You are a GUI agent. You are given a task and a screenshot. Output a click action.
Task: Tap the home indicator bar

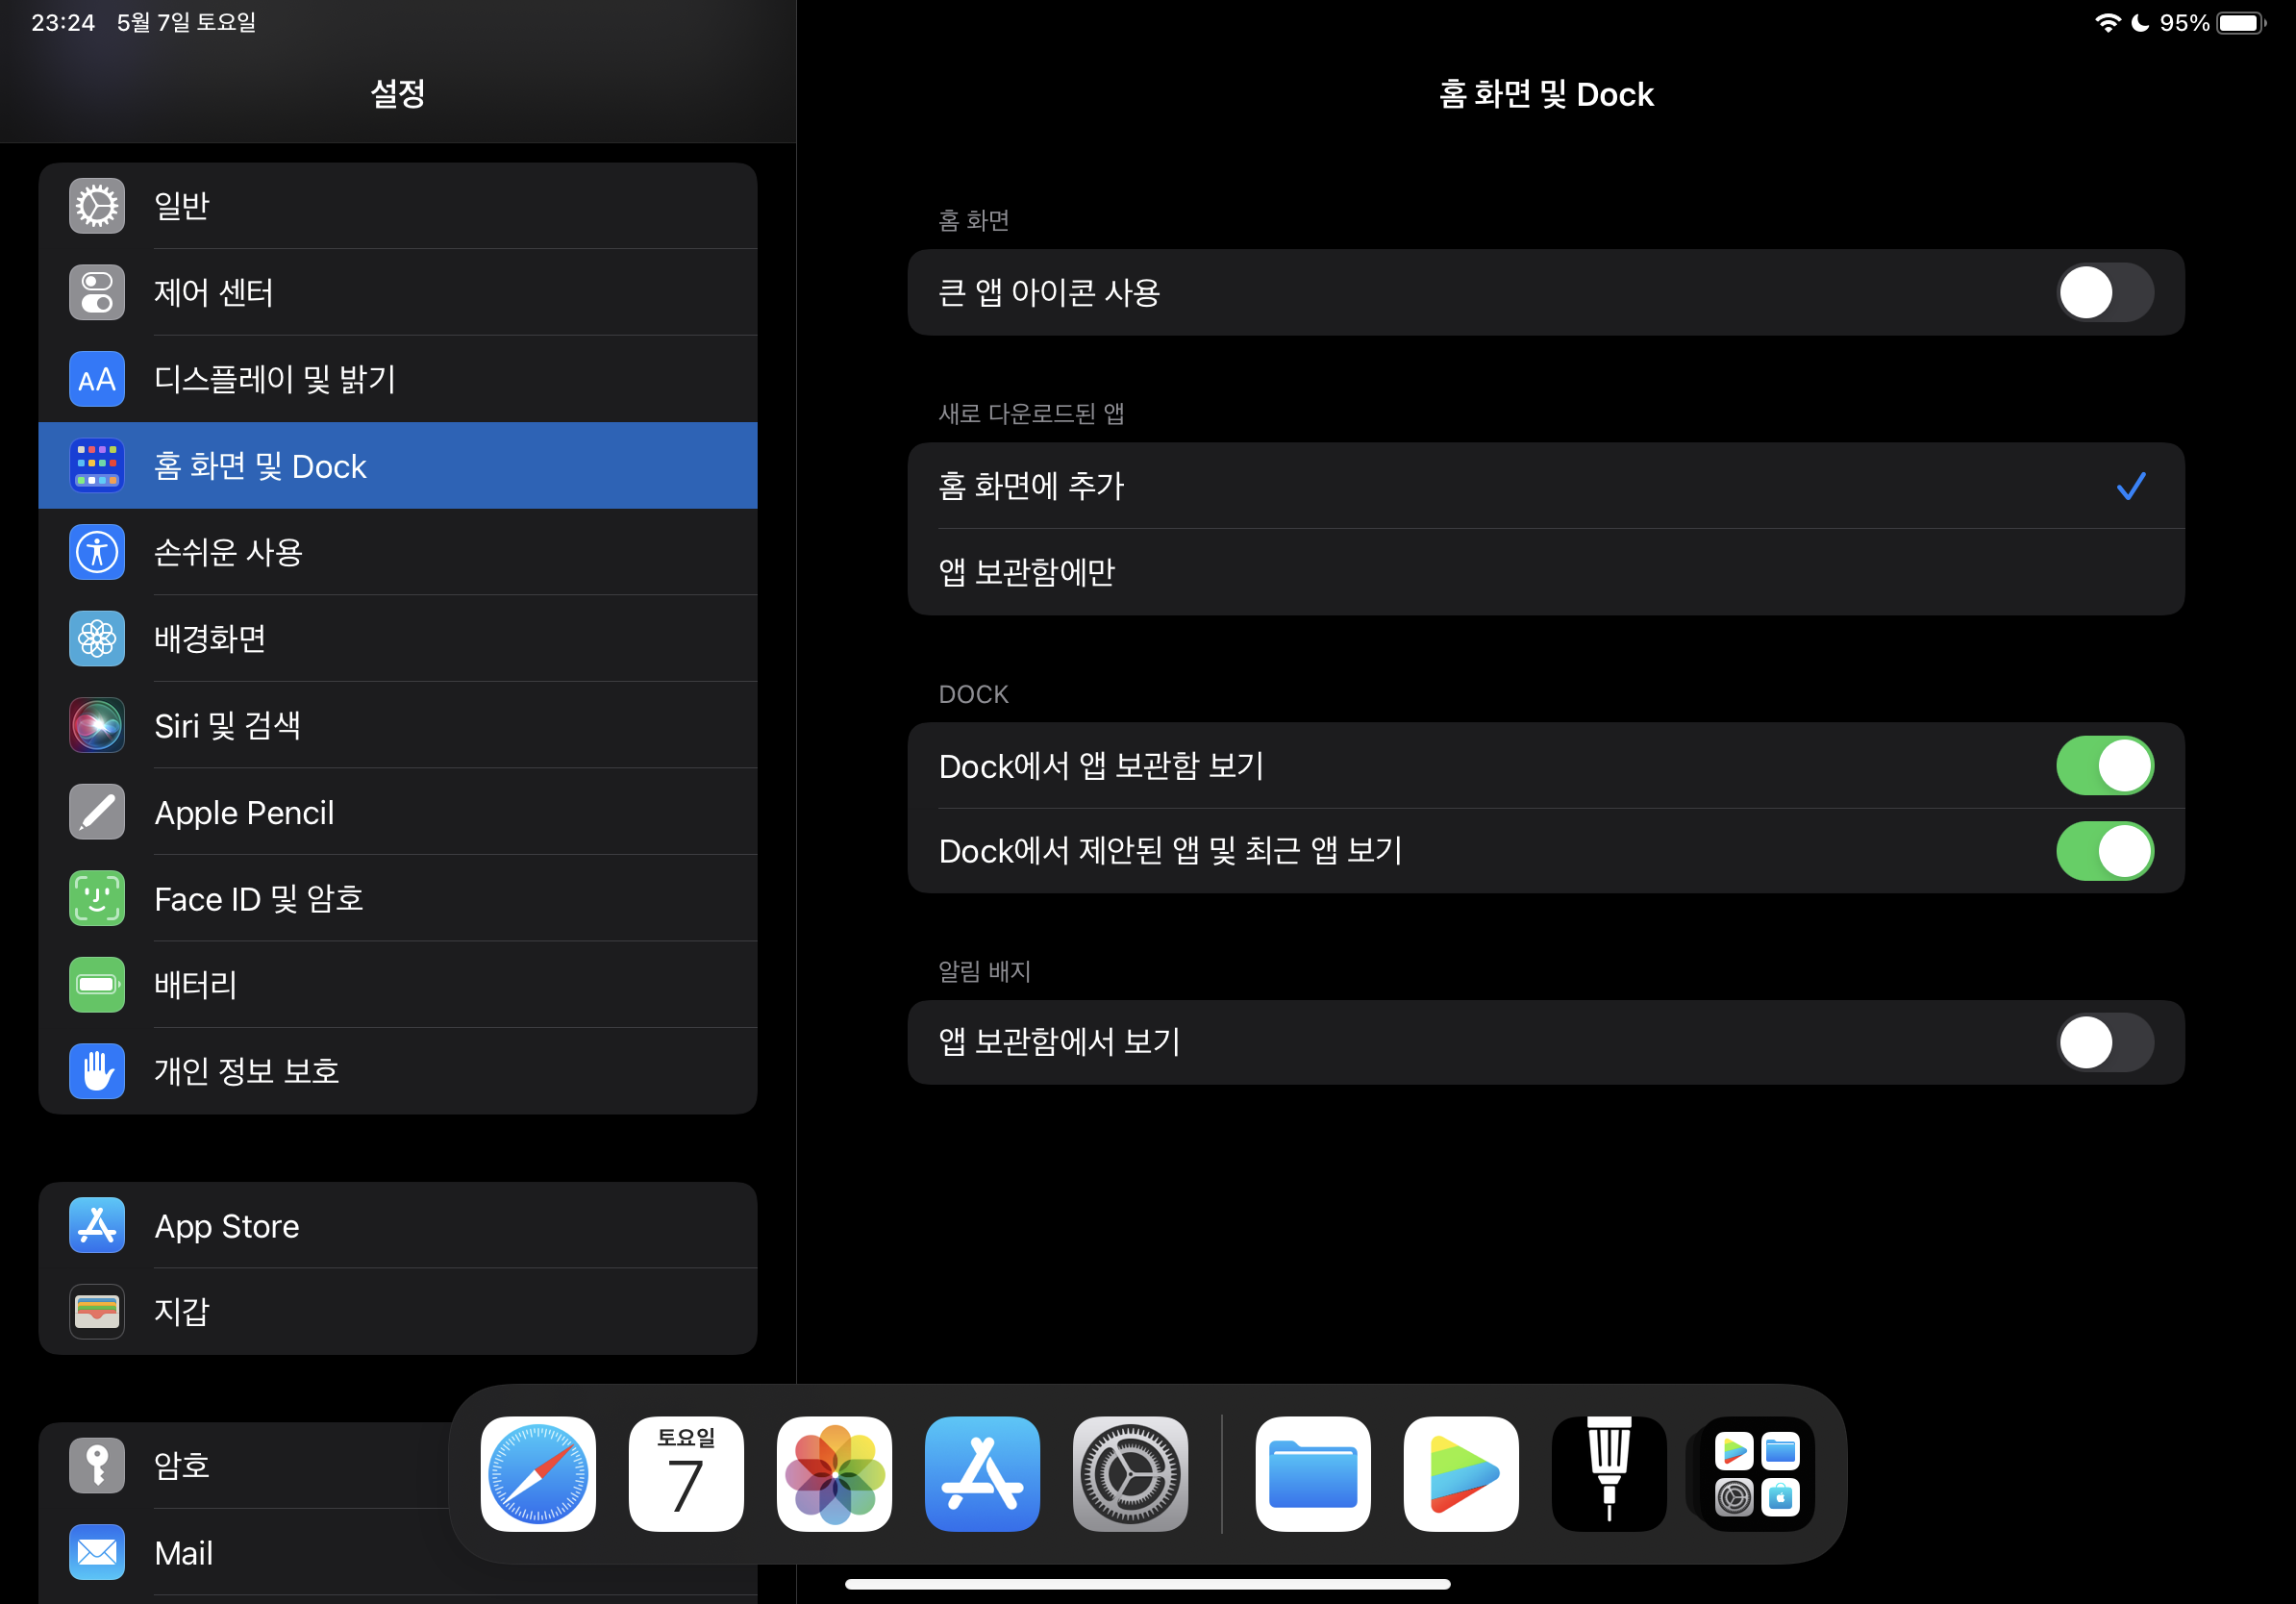click(1147, 1584)
